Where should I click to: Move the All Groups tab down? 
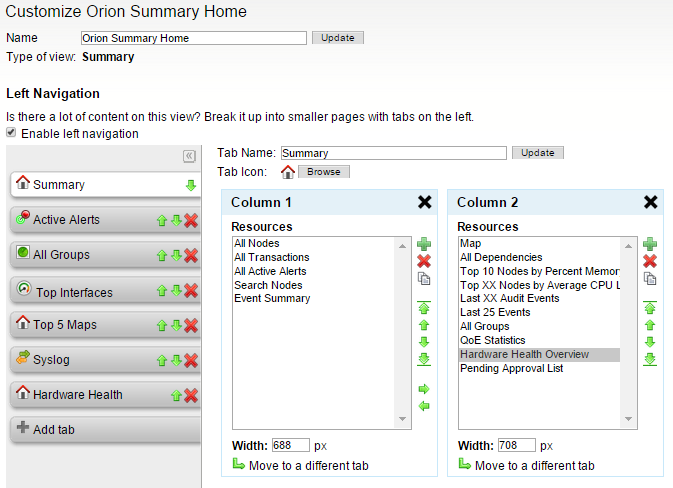click(176, 256)
